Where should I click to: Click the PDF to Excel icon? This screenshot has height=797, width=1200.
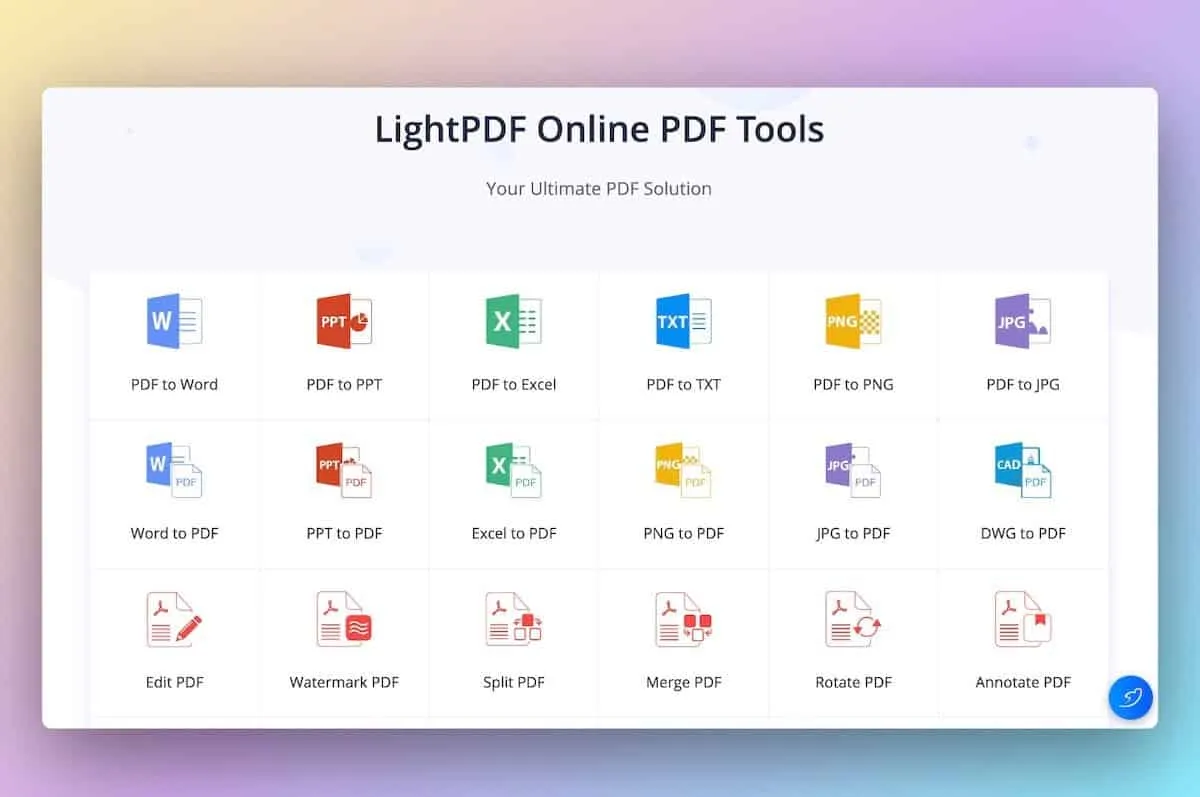tap(514, 320)
